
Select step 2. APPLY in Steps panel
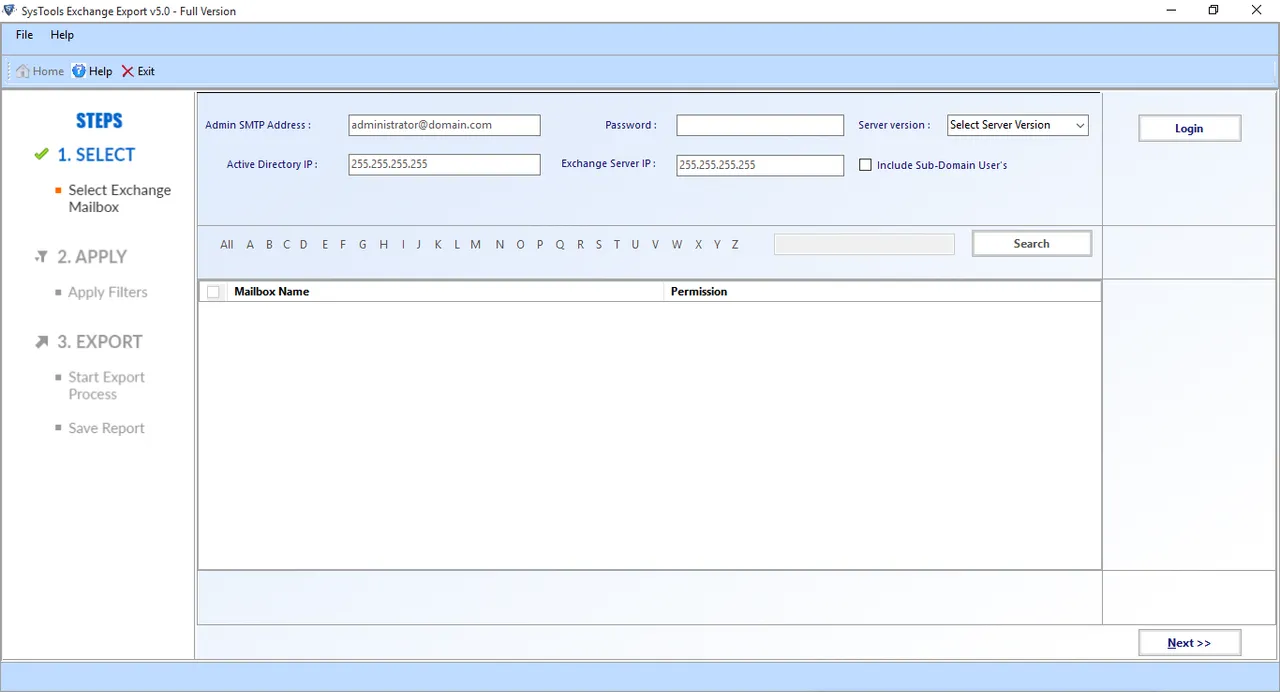[x=92, y=257]
